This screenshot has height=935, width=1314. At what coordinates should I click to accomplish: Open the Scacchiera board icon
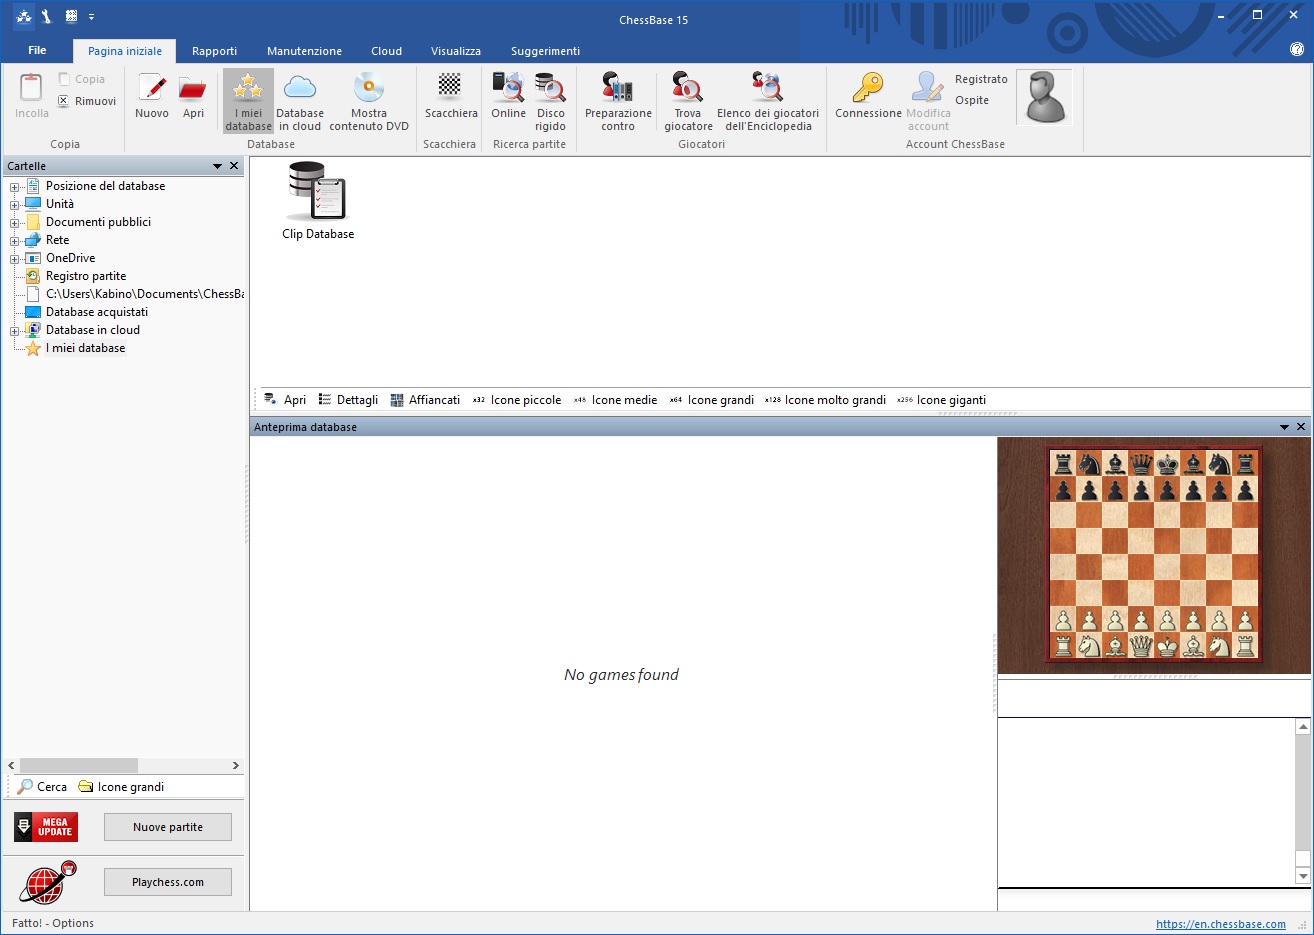click(x=450, y=86)
